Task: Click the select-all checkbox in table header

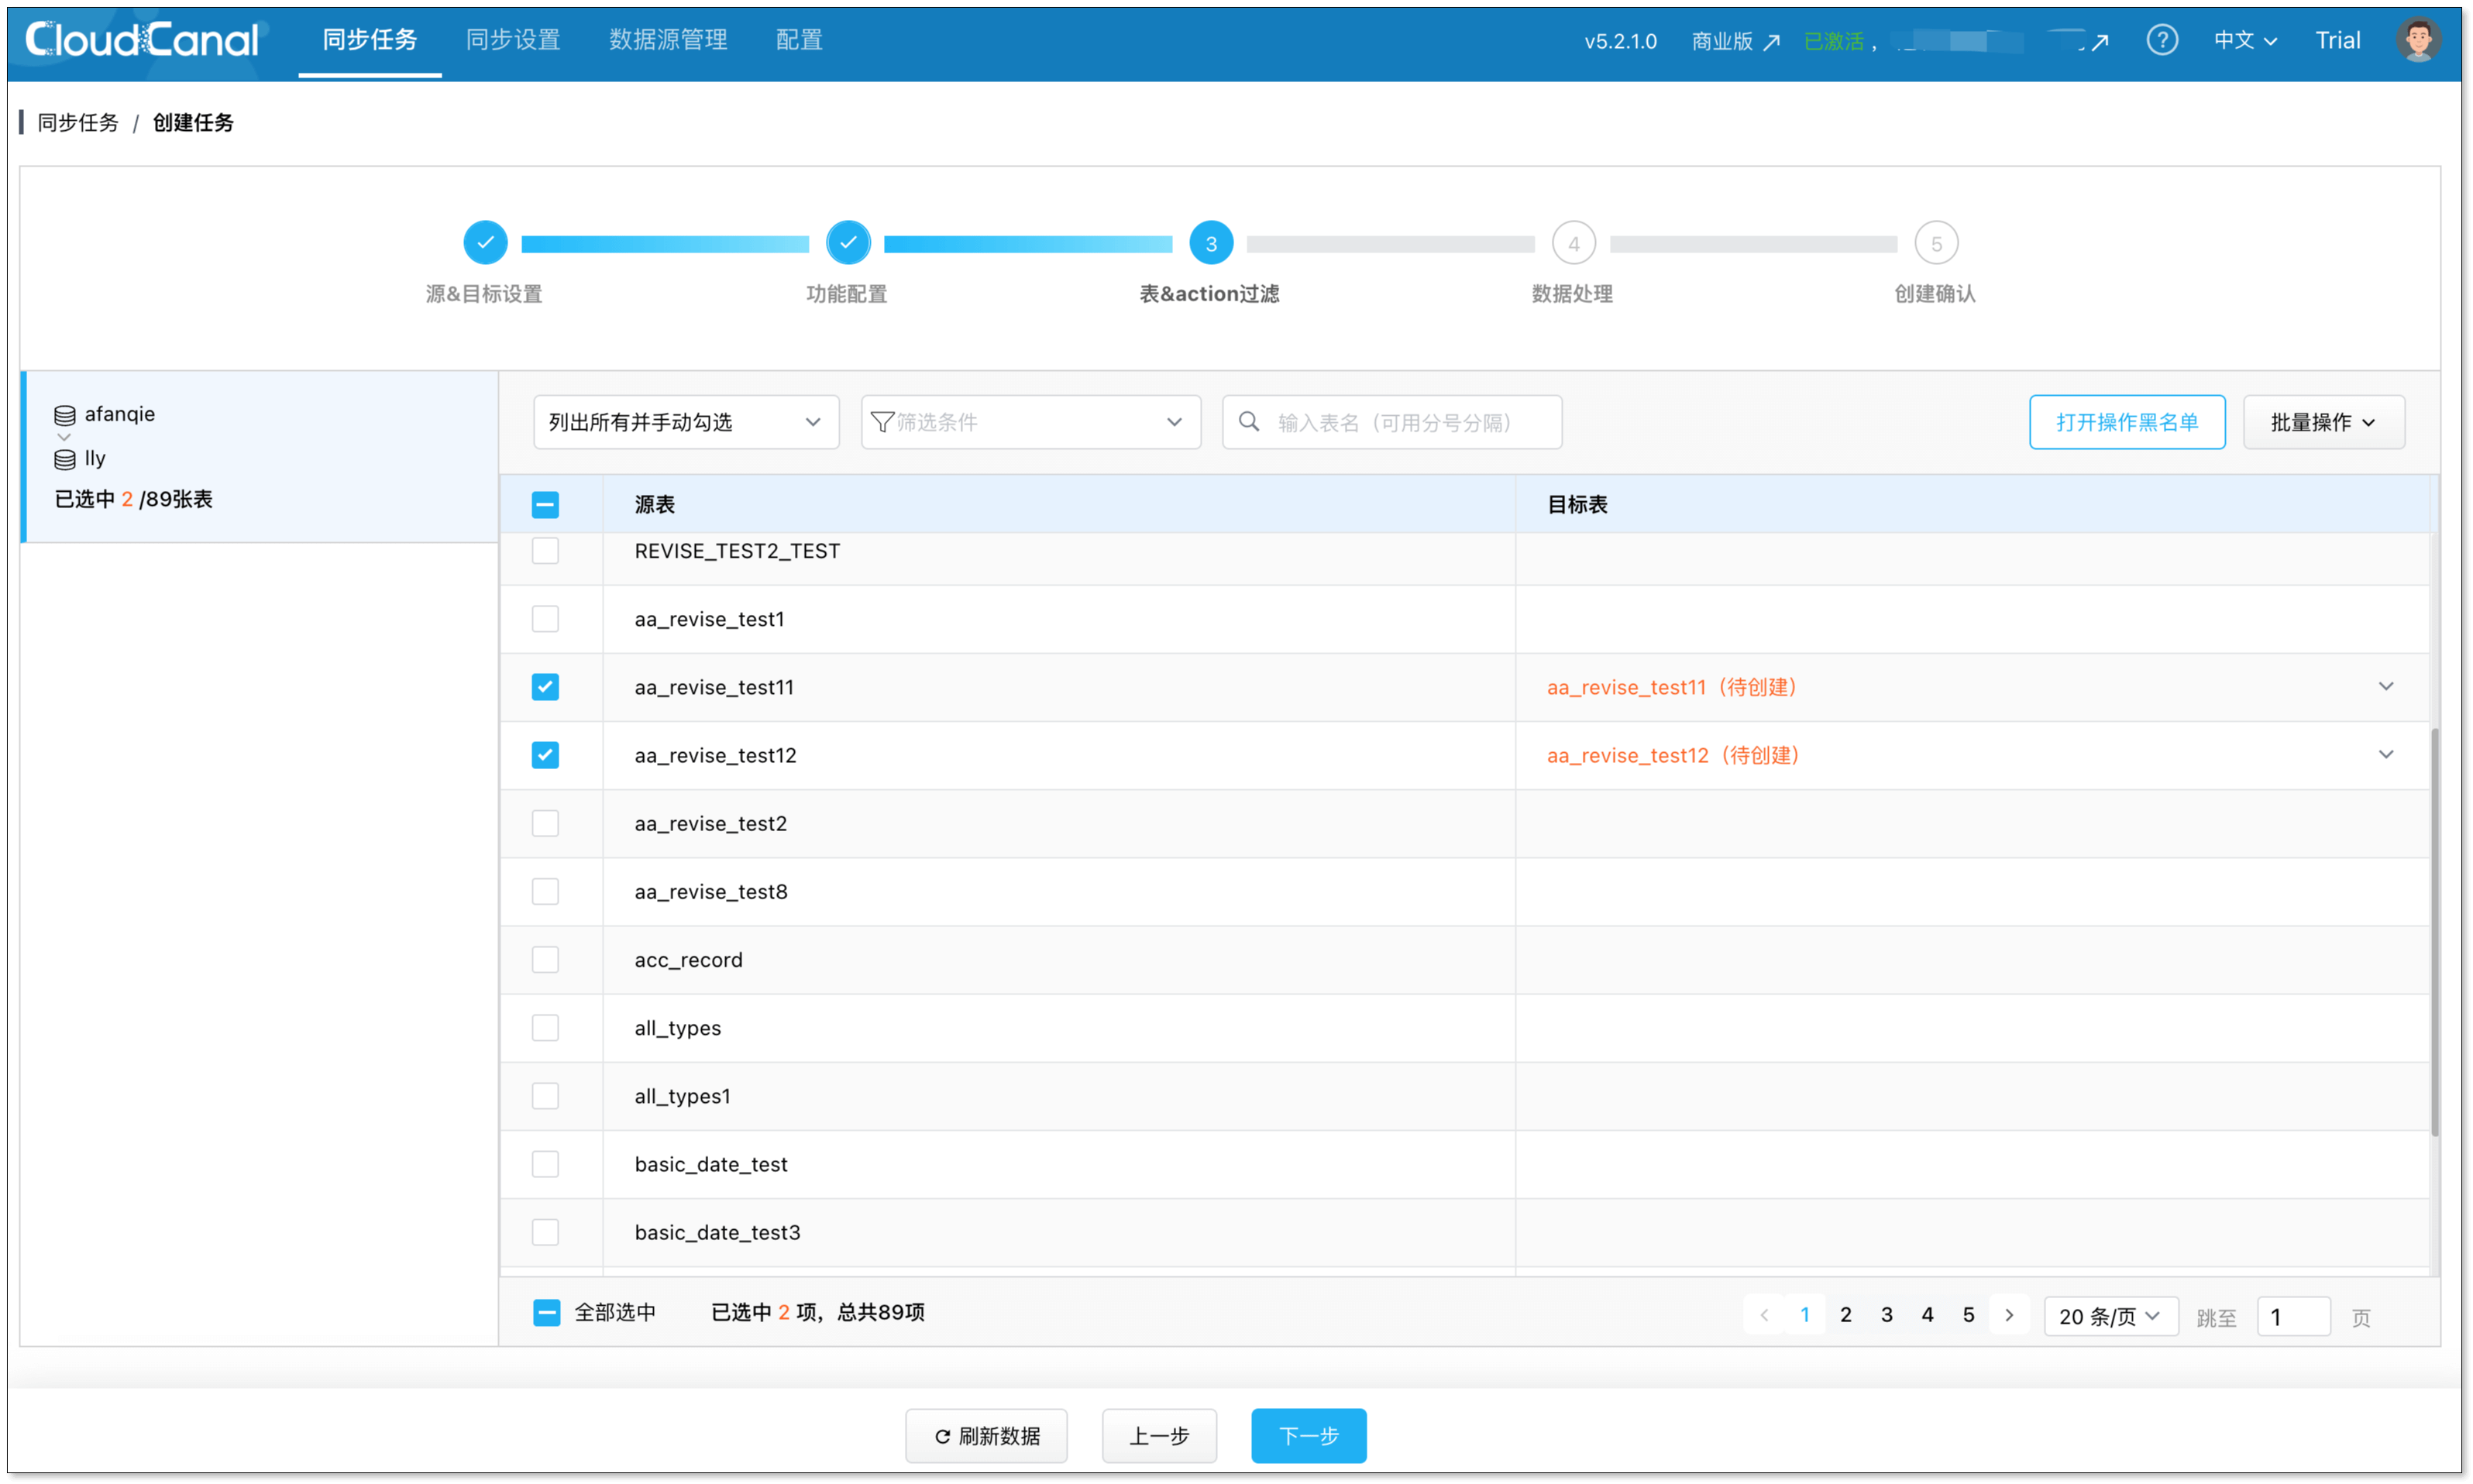Action: coord(545,505)
